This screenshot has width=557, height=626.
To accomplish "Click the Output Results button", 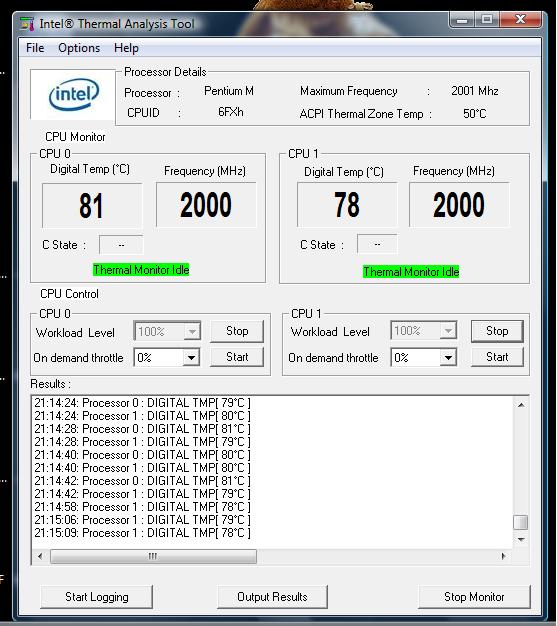I will [272, 597].
